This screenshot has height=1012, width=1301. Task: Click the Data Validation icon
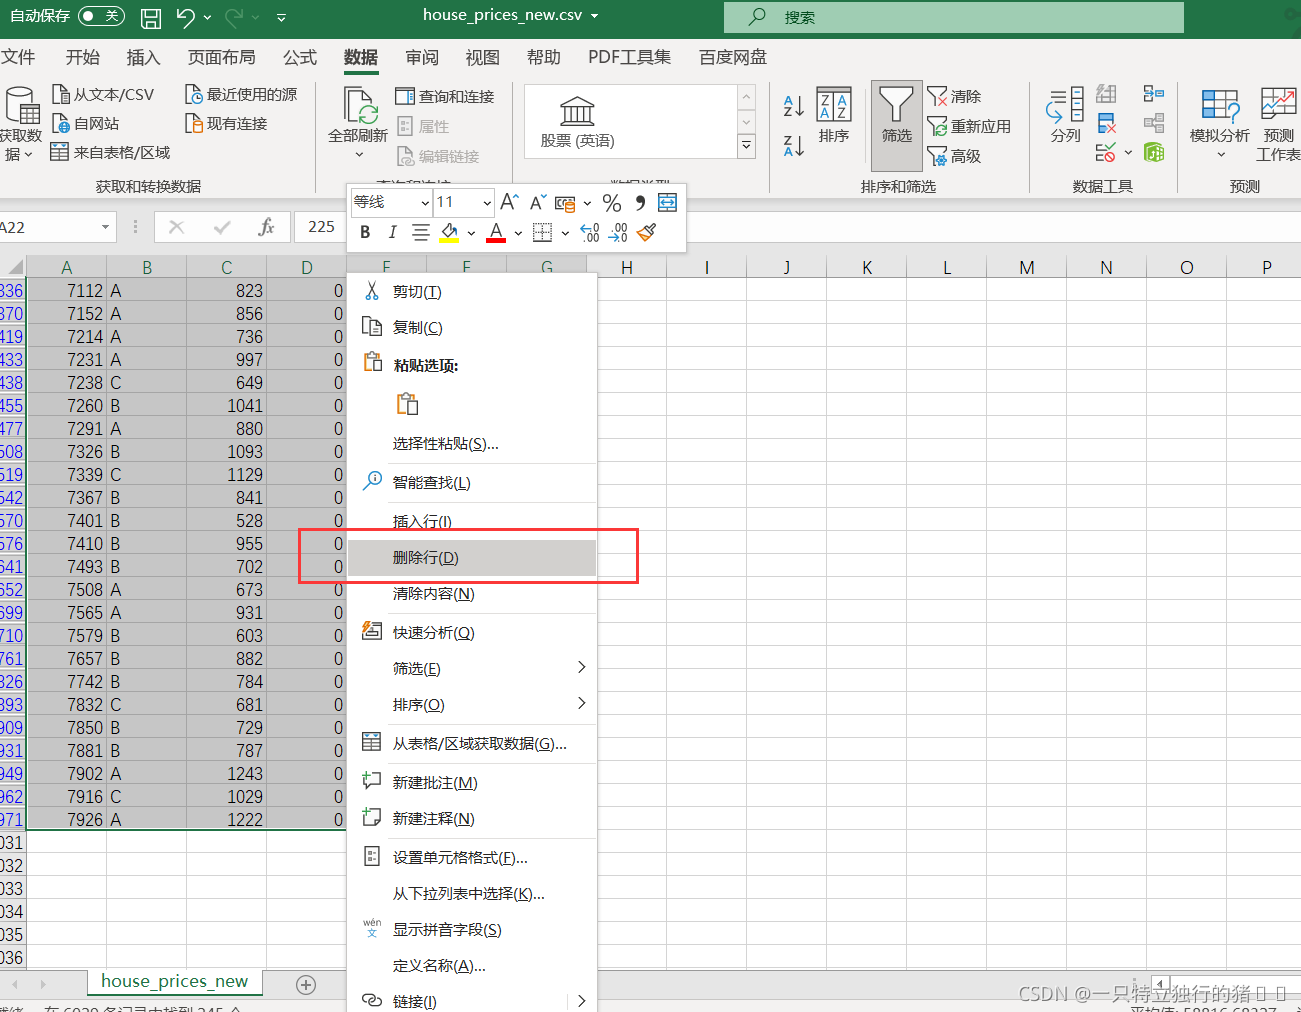[1106, 152]
